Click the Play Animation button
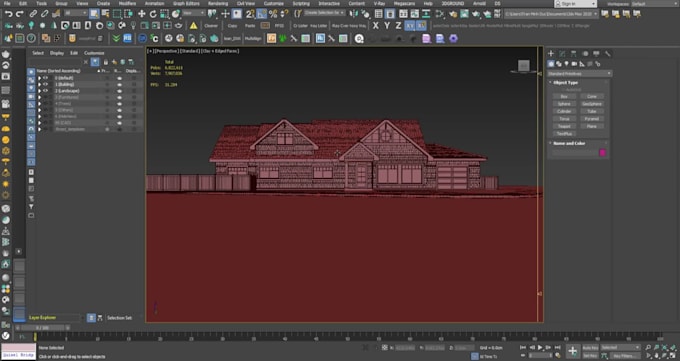 [x=540, y=348]
